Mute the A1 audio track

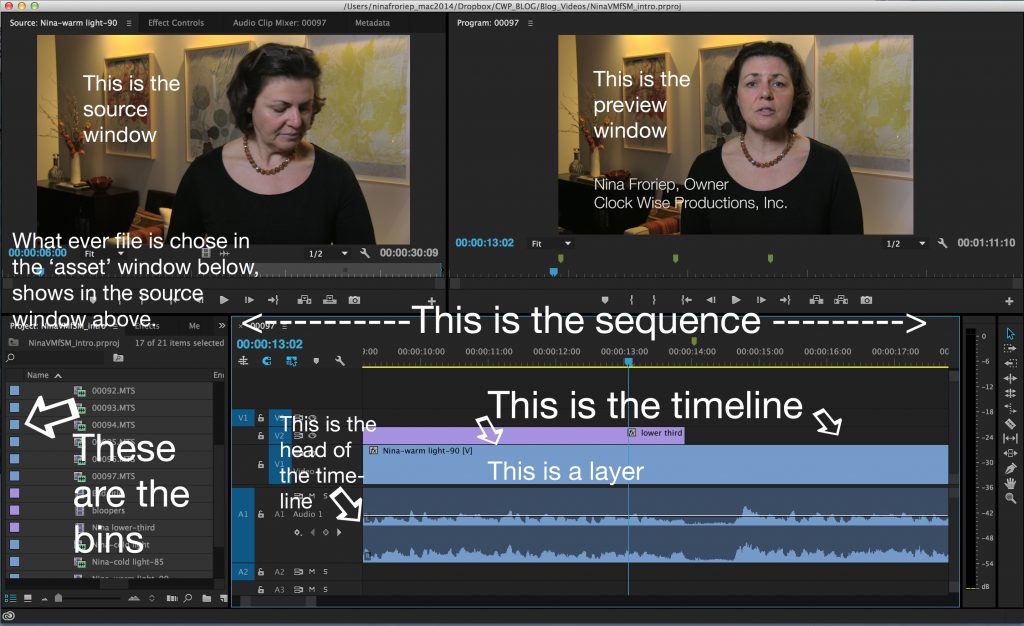tap(310, 494)
